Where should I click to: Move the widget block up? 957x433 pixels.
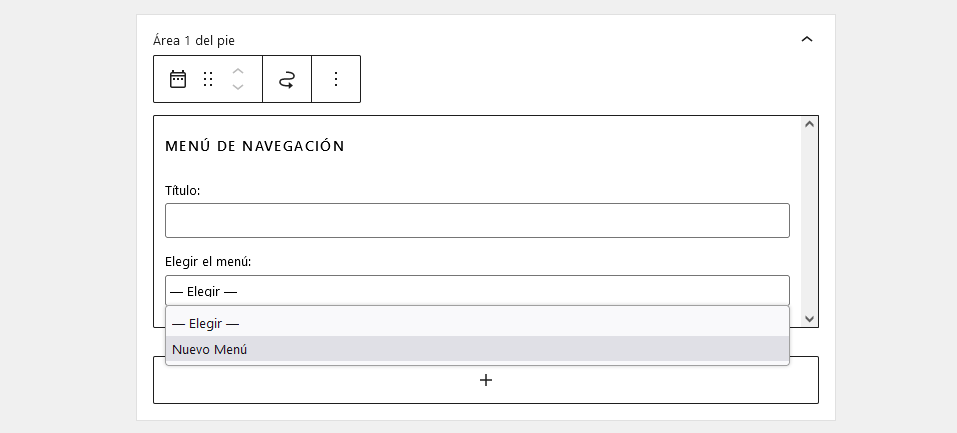click(238, 71)
